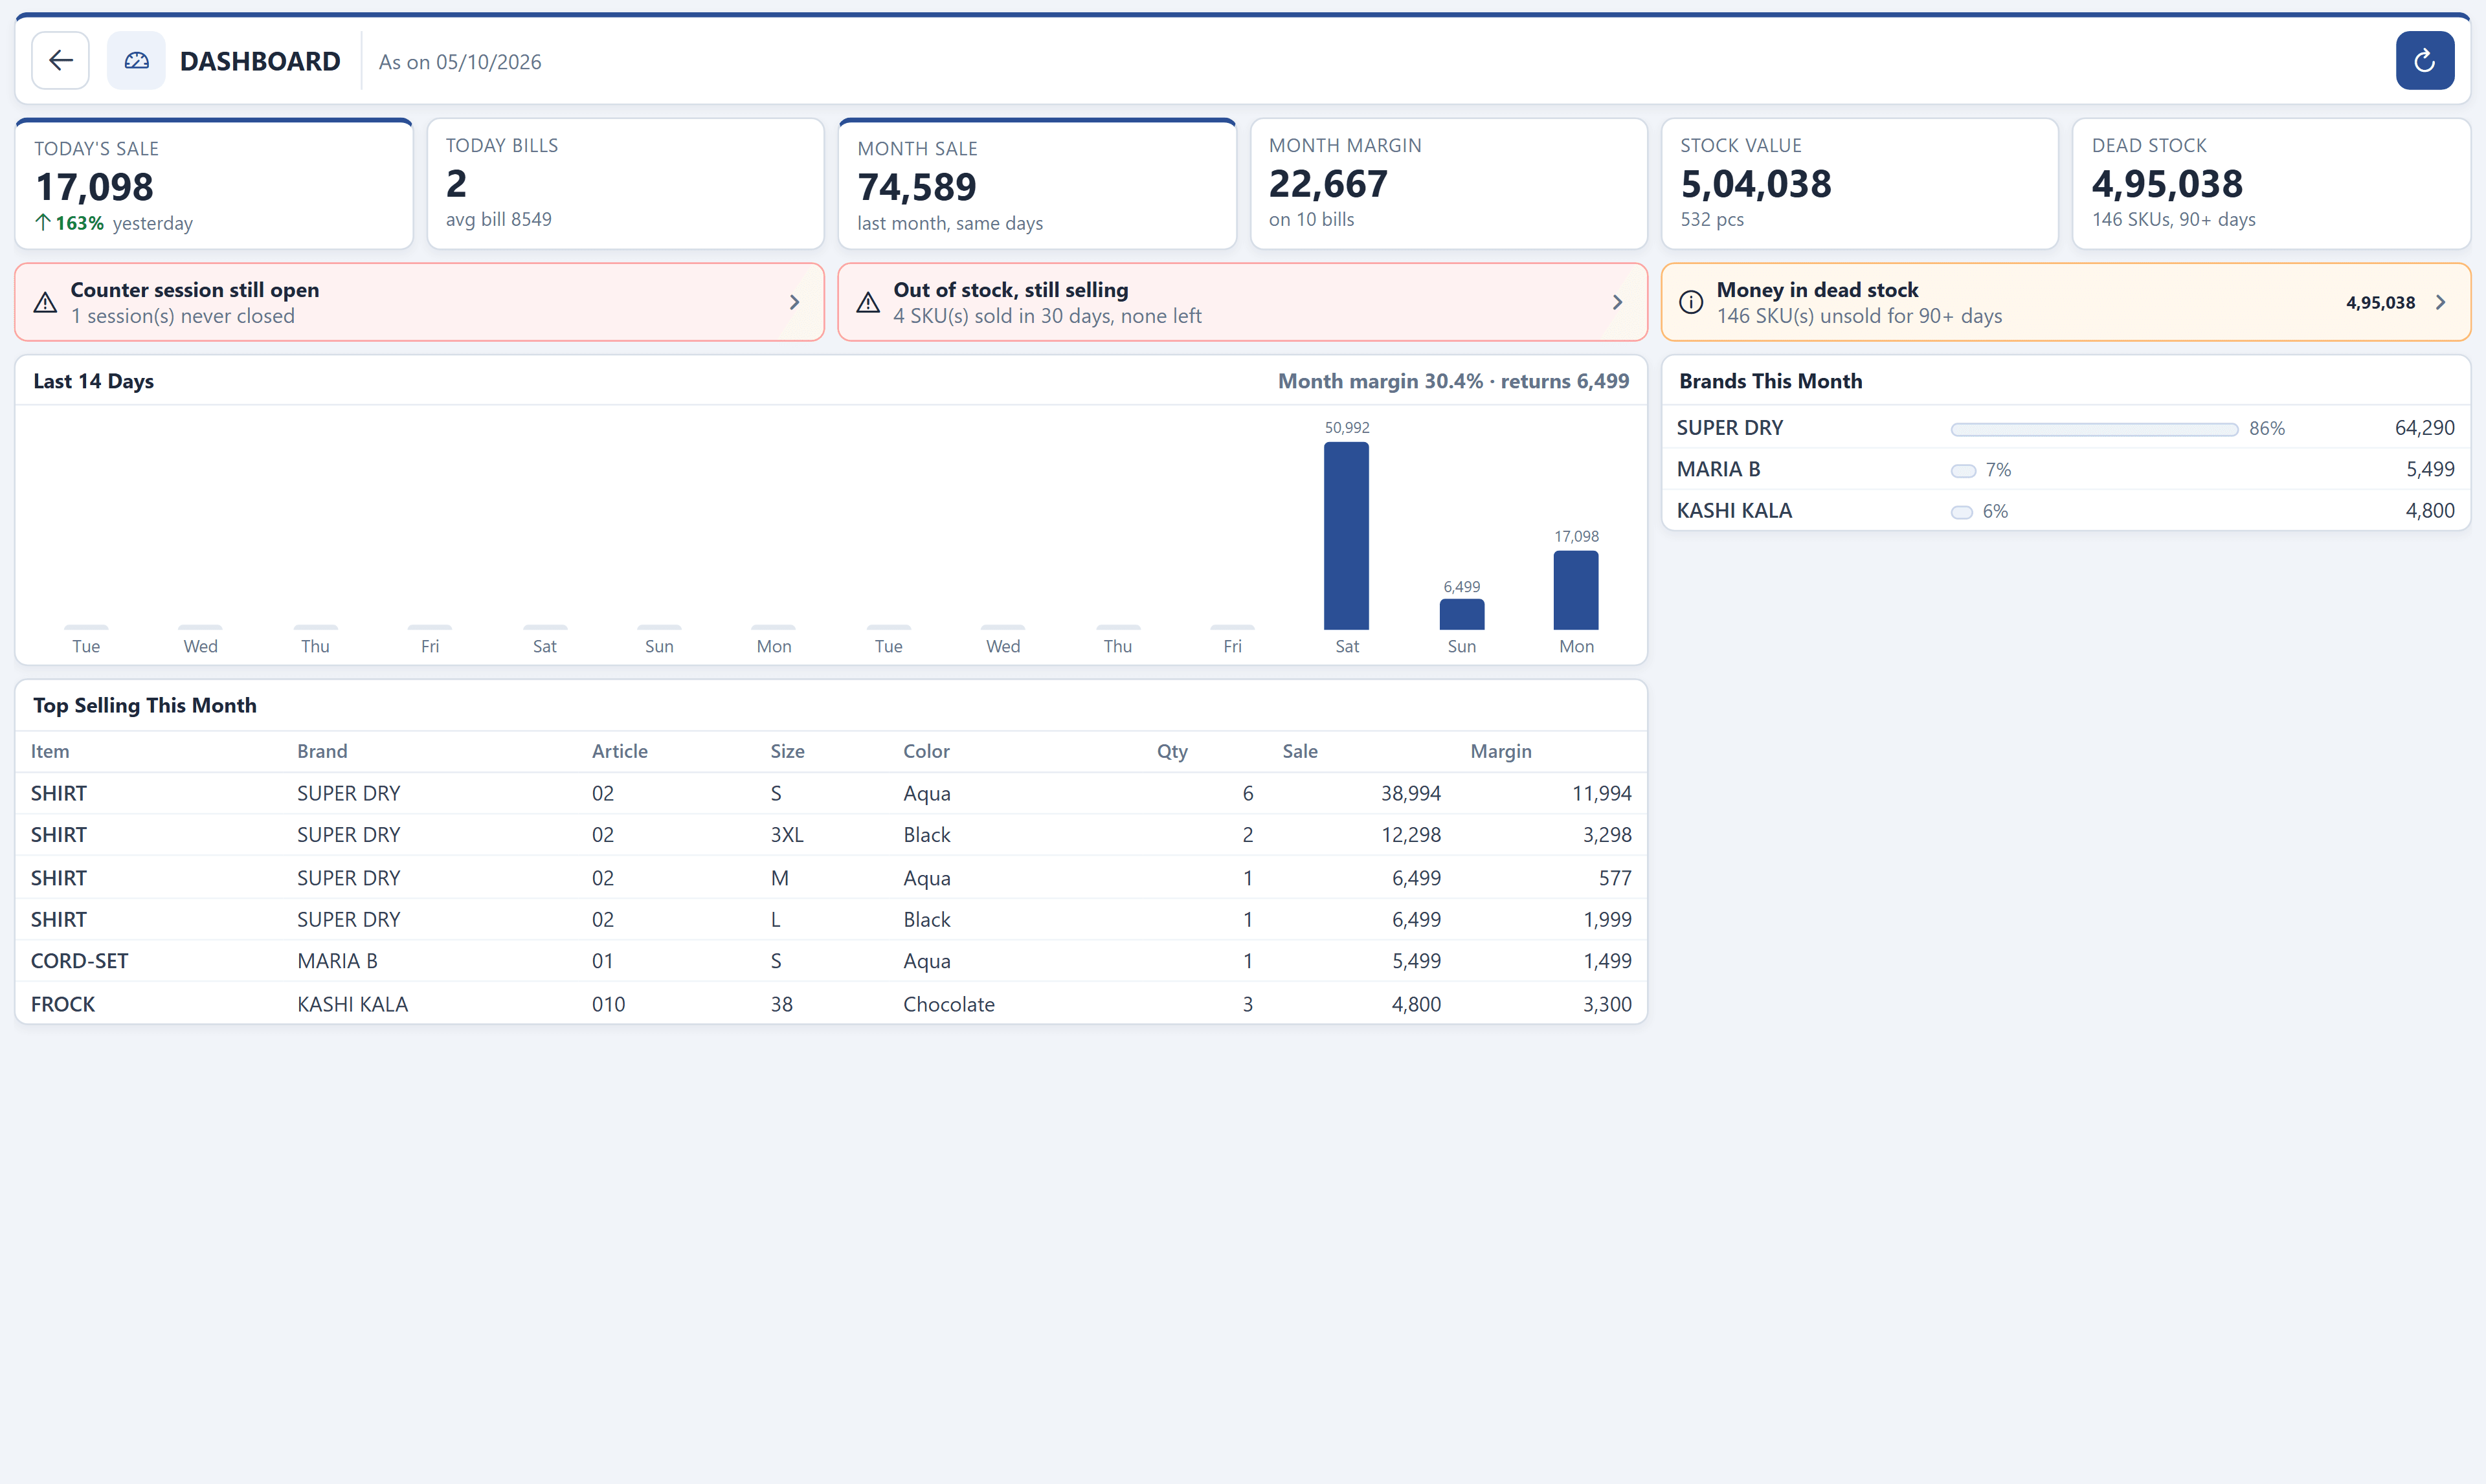Click the 64,290 brand total

point(2424,428)
